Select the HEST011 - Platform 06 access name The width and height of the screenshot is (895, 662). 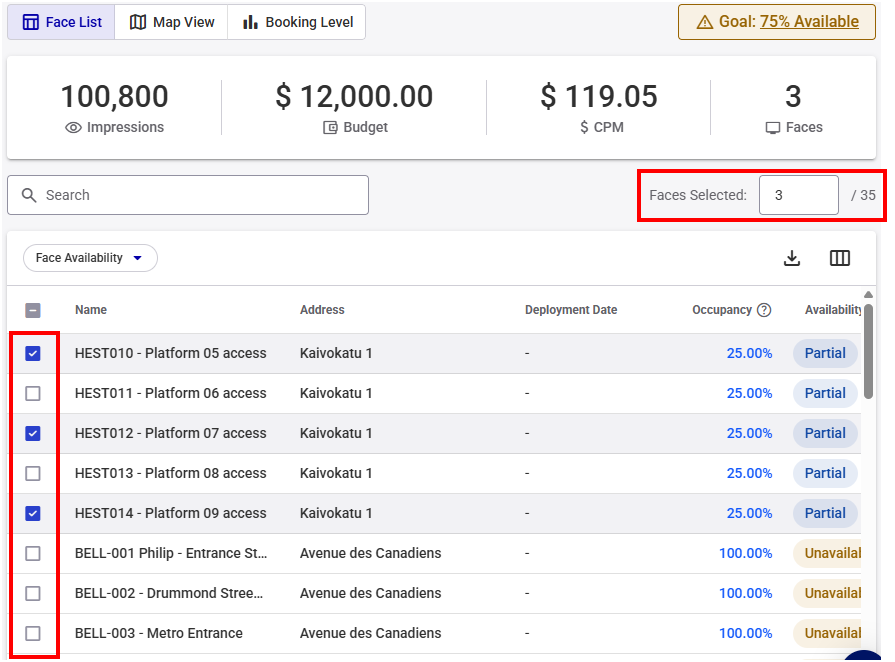tap(171, 393)
